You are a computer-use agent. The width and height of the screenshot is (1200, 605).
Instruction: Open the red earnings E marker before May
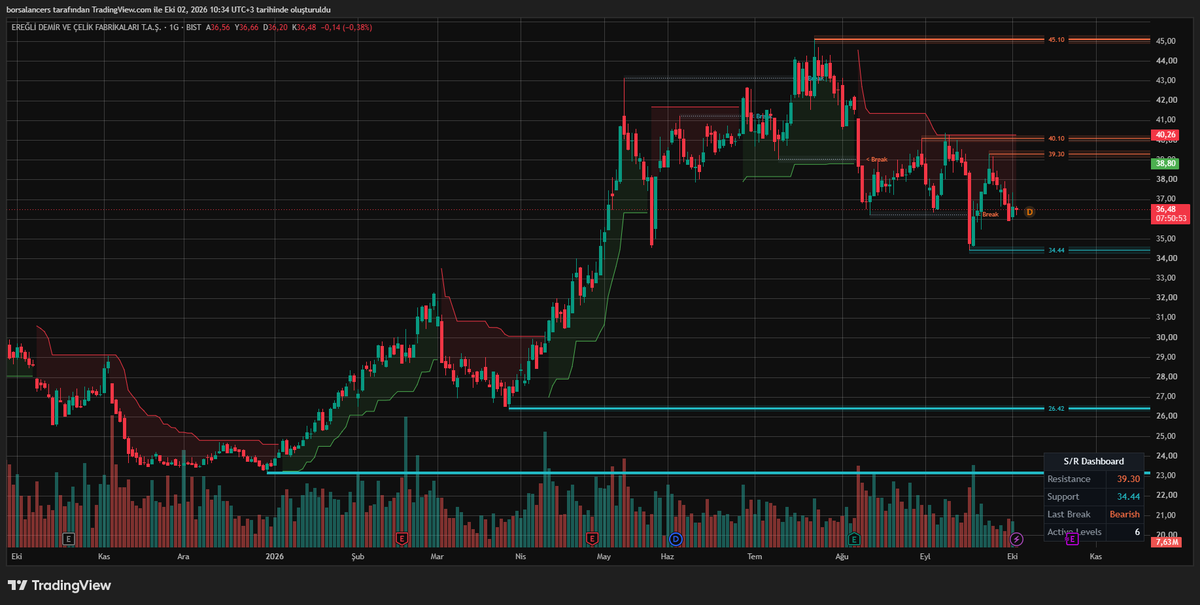click(x=591, y=538)
